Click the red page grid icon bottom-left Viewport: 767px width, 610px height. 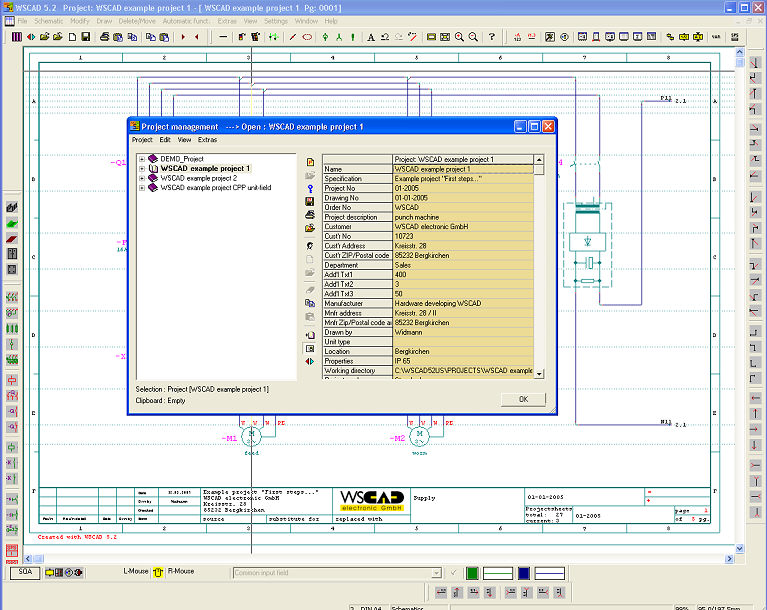tap(12, 550)
